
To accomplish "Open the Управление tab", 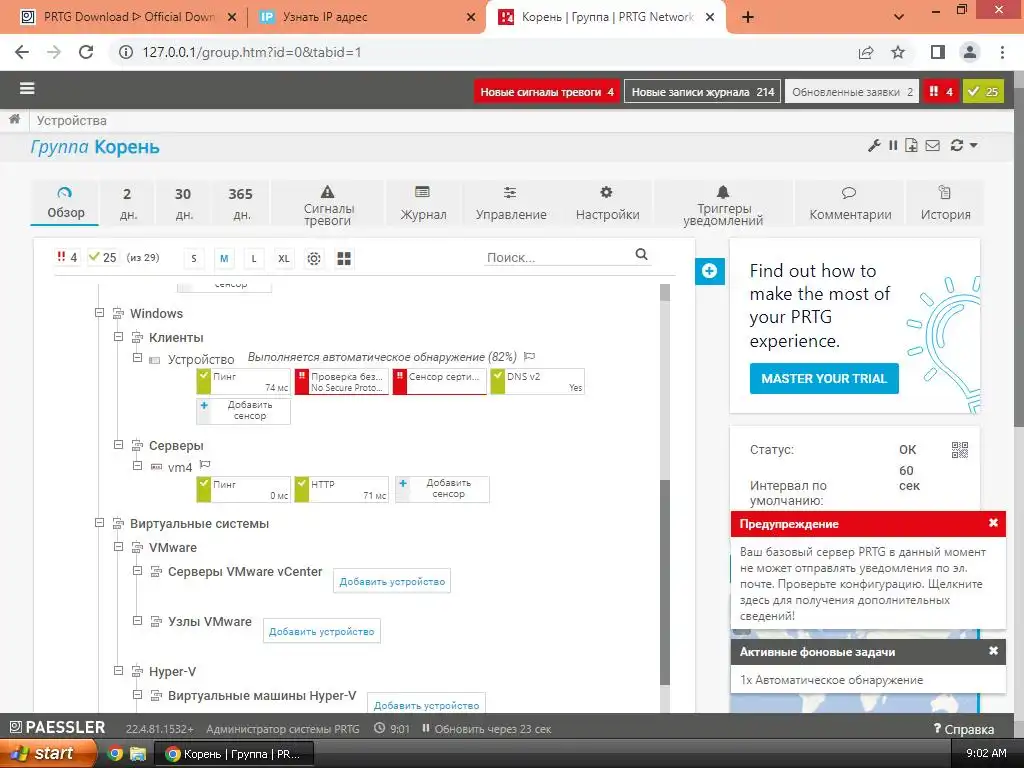I will point(511,203).
